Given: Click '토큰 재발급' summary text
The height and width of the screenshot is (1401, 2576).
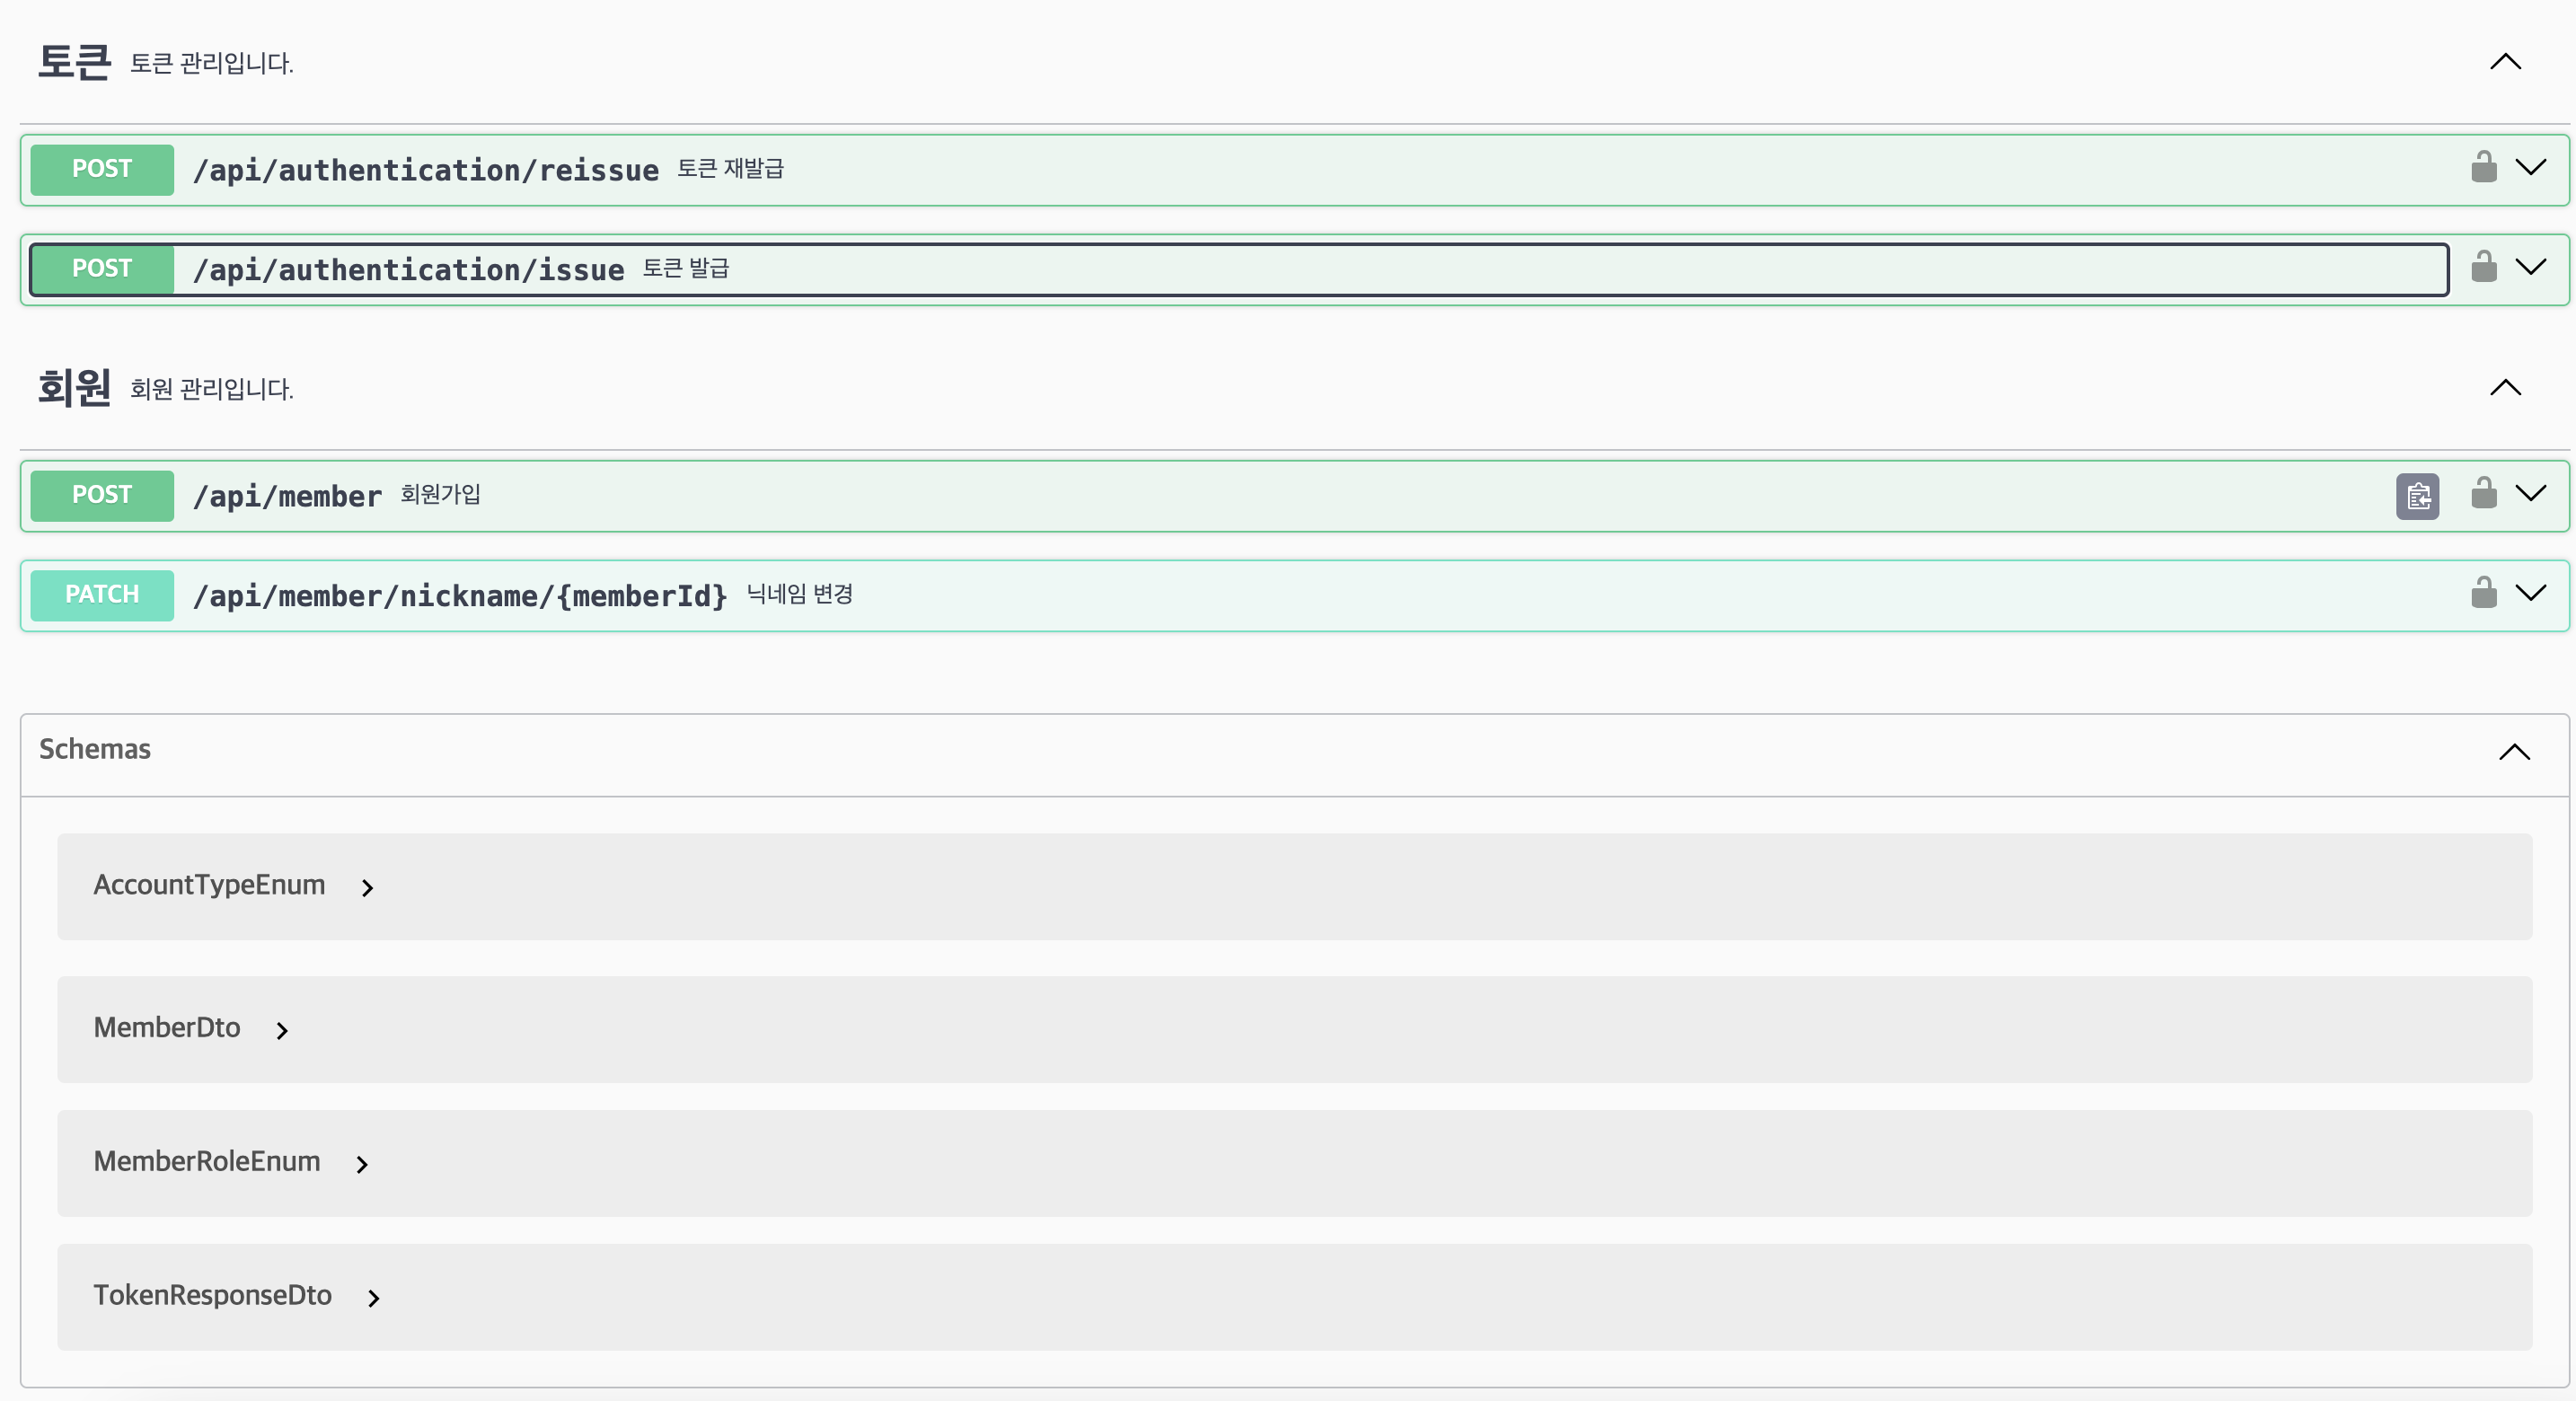Looking at the screenshot, I should pos(731,169).
